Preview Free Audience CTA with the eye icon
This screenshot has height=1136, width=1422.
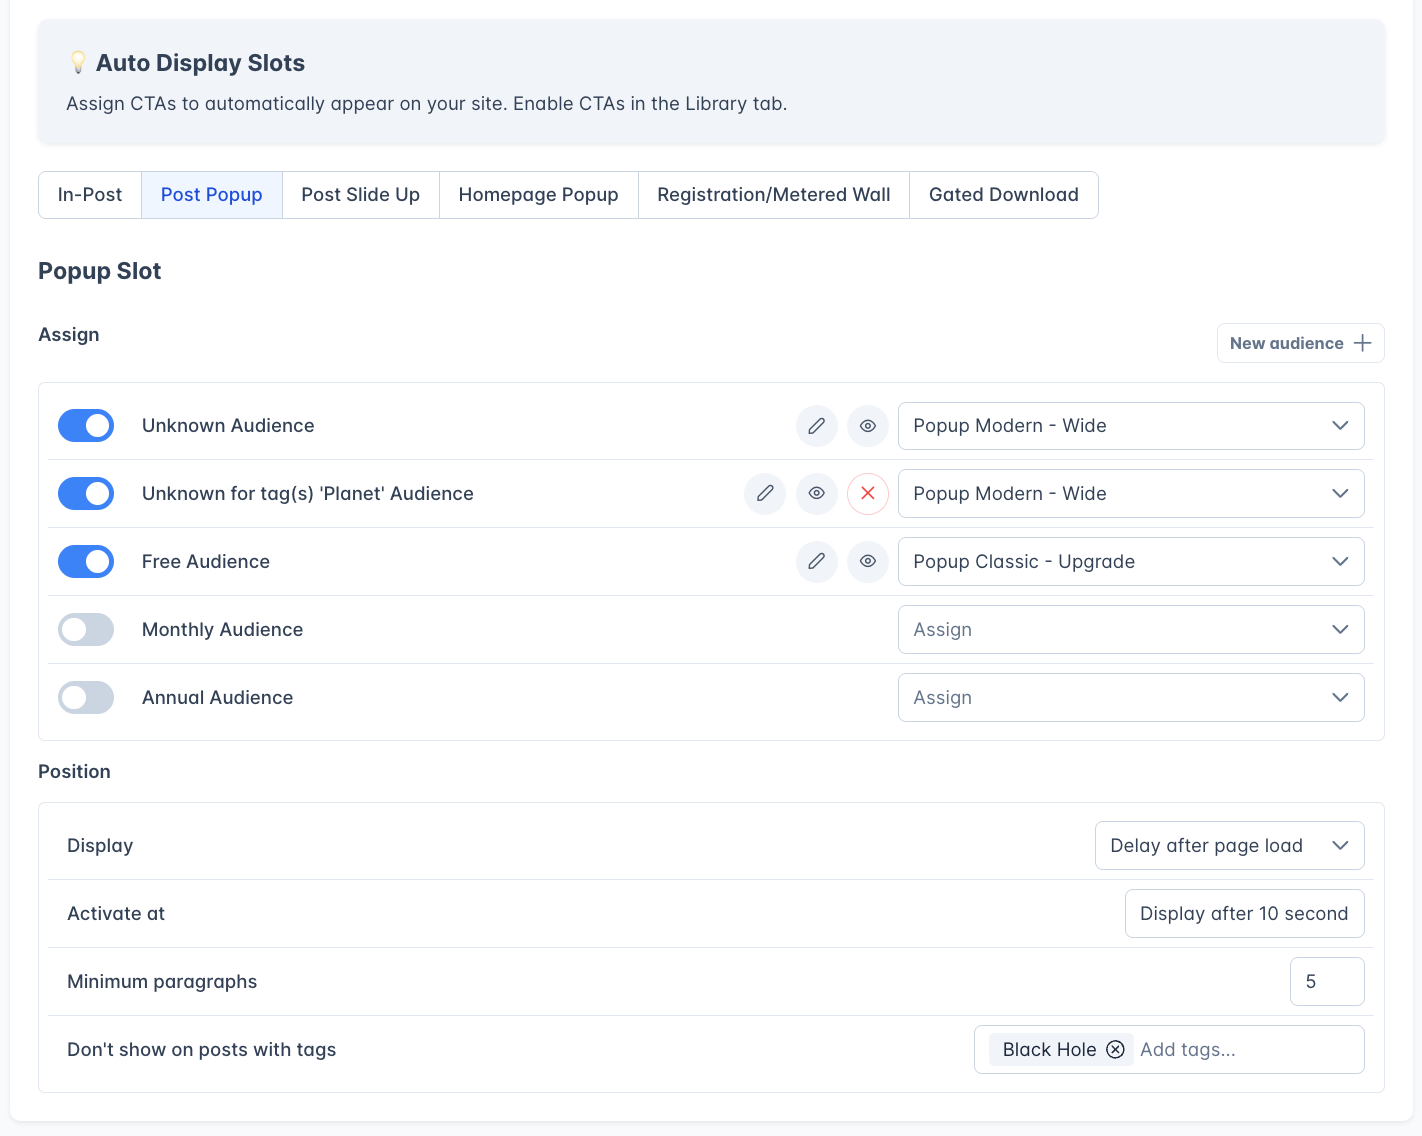pos(868,562)
